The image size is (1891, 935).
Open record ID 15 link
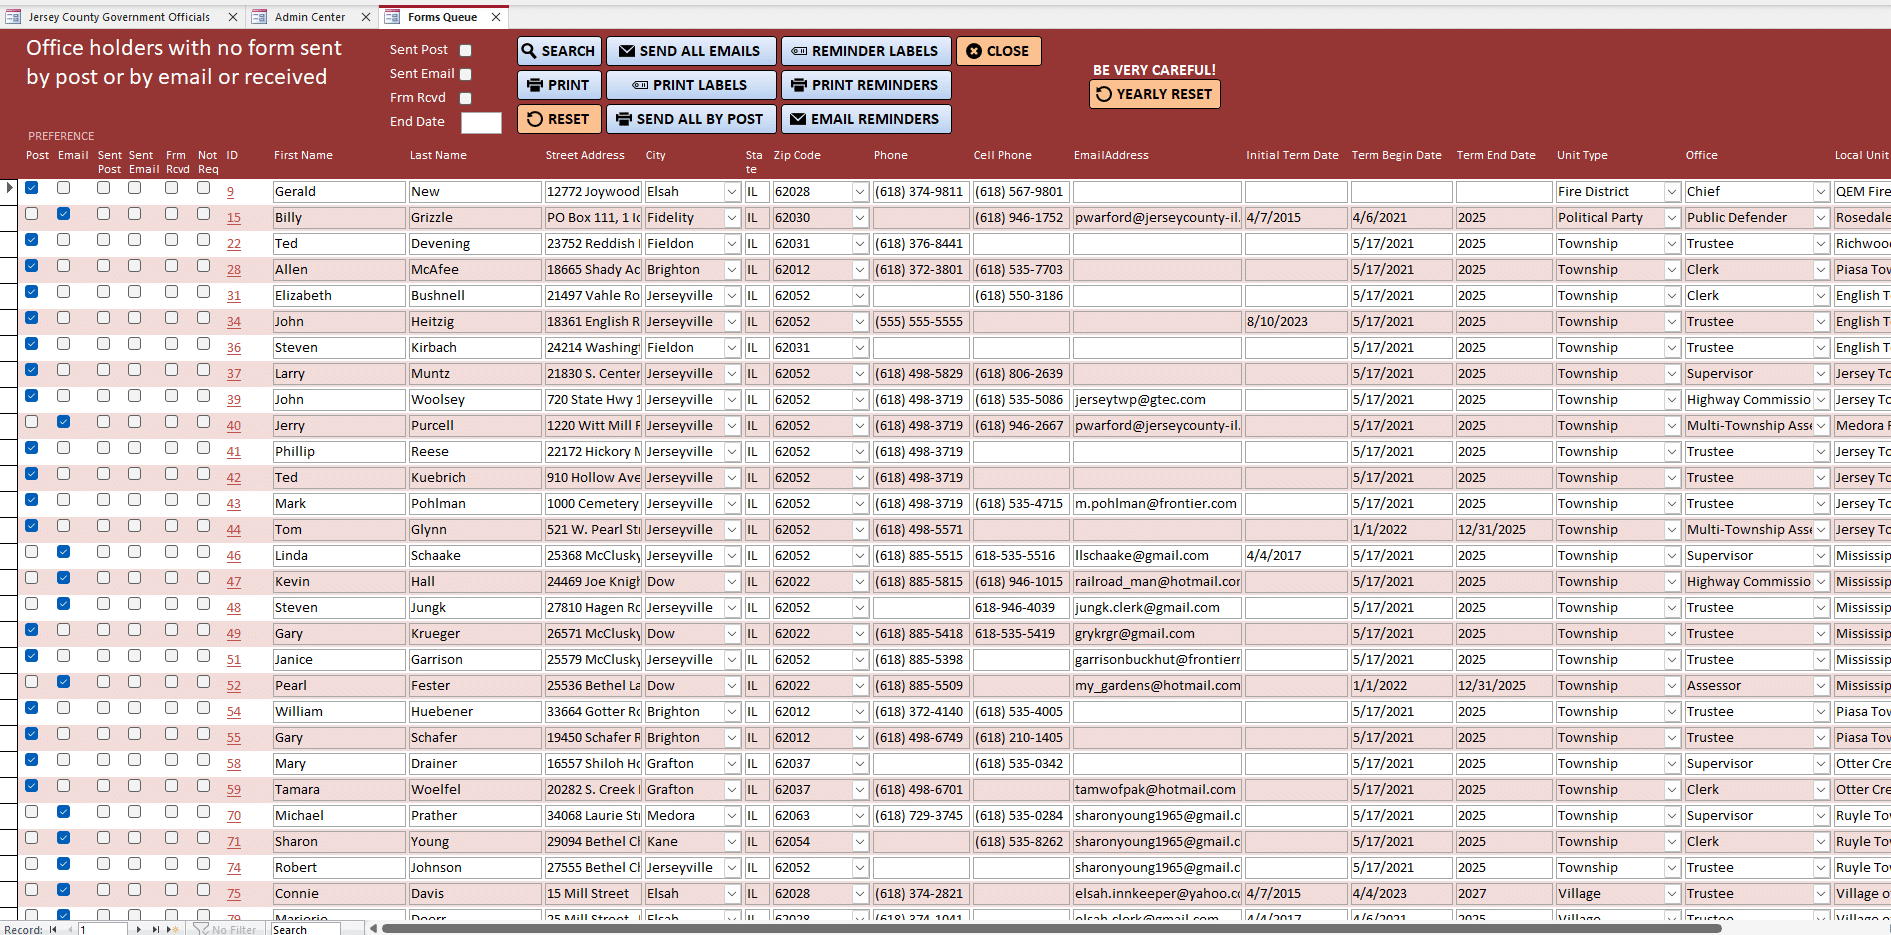(233, 218)
